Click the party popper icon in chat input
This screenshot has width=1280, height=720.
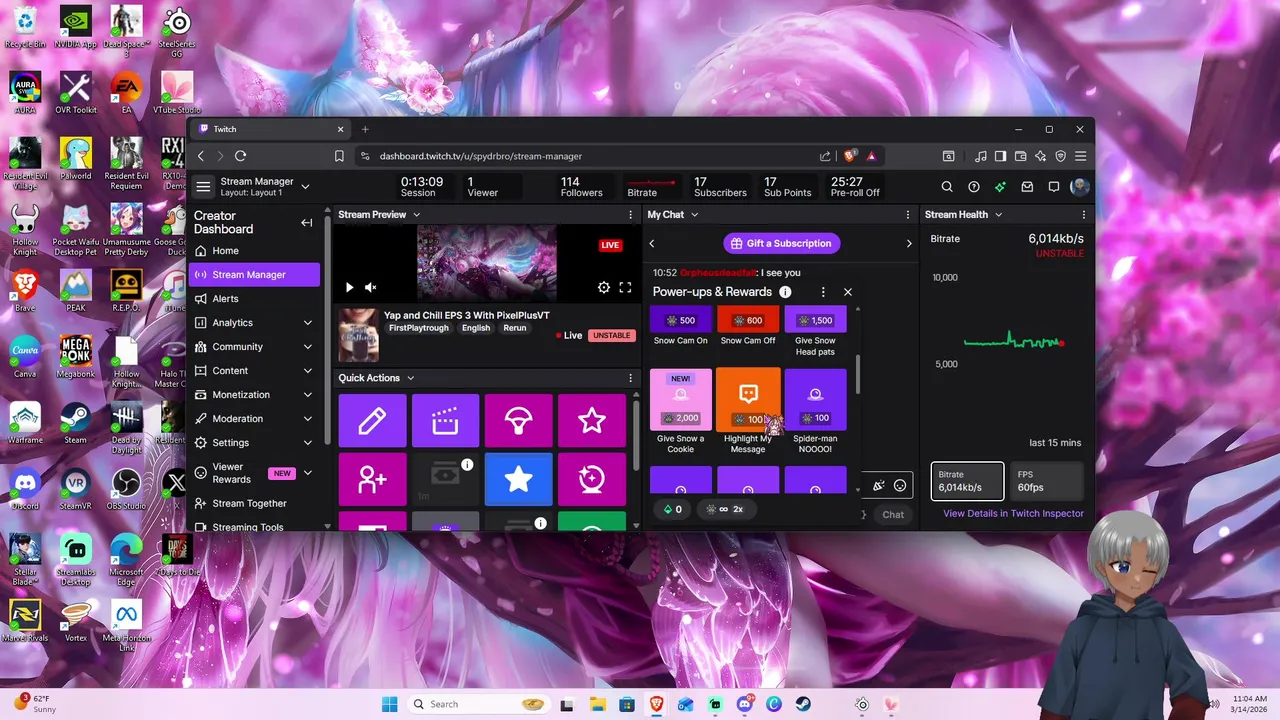878,486
